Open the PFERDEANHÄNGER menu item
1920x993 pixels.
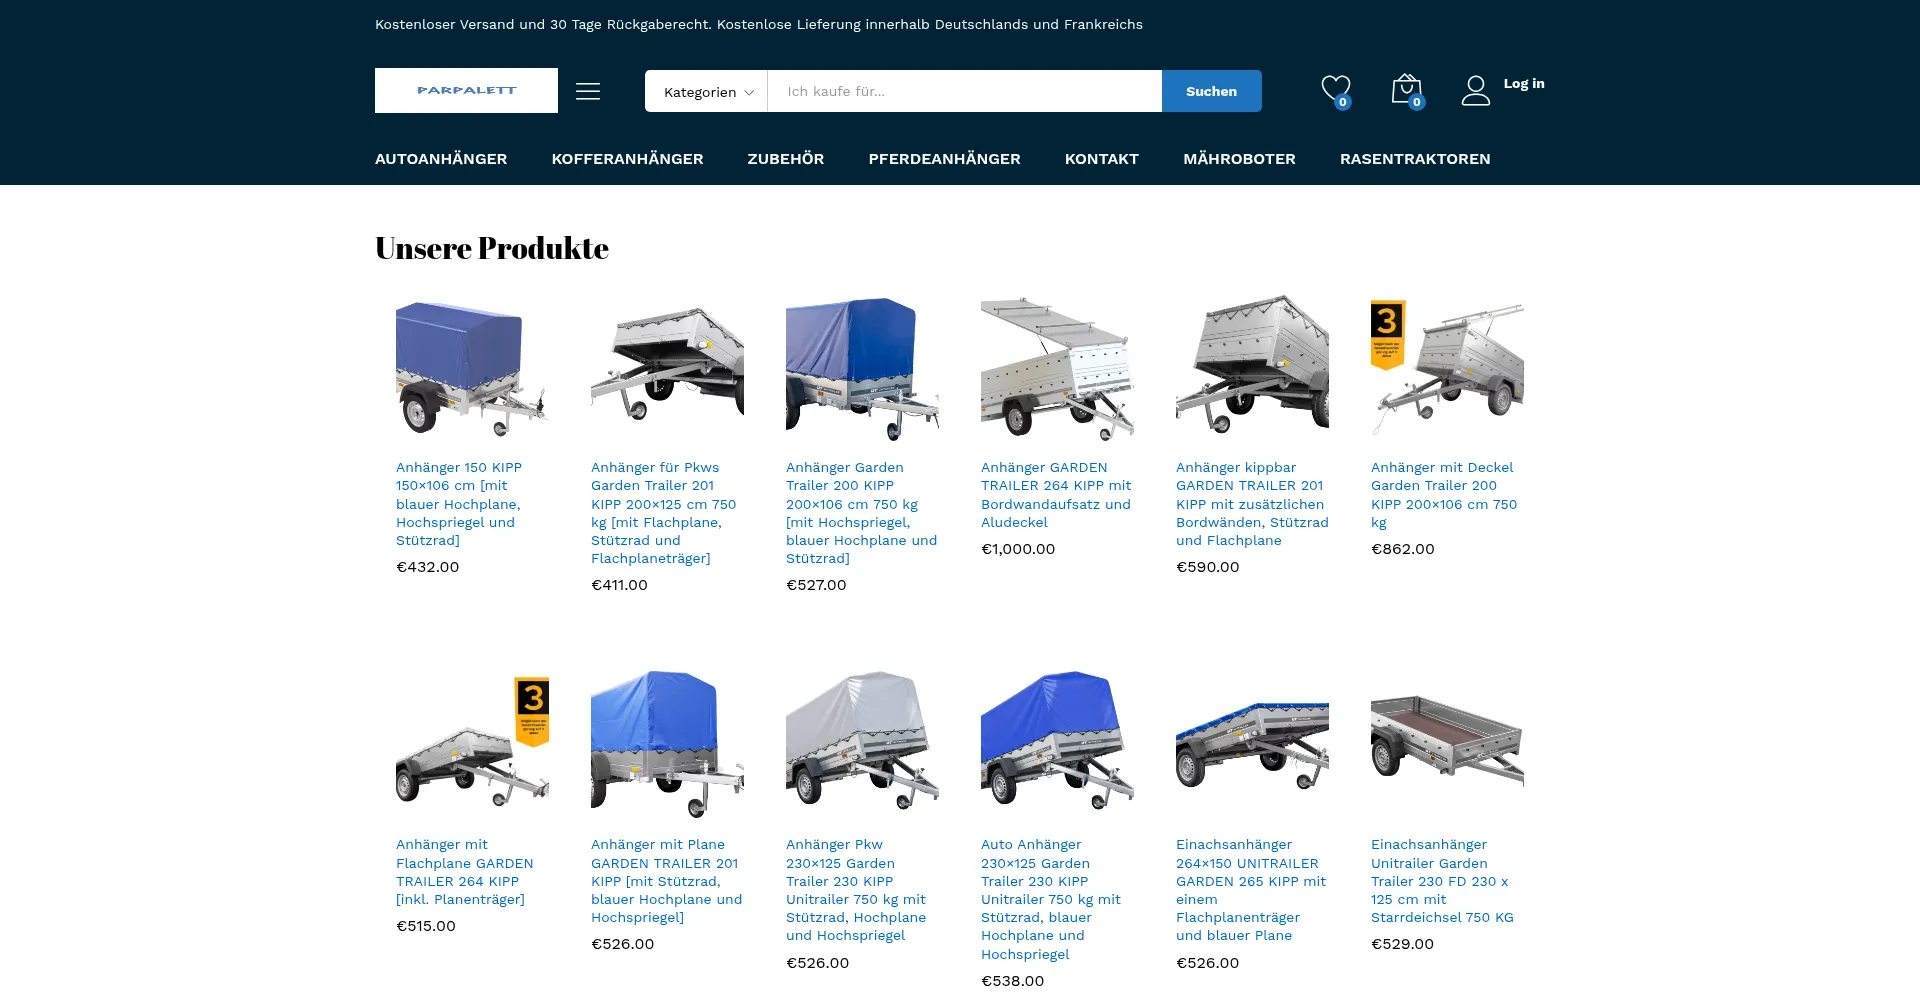(944, 159)
